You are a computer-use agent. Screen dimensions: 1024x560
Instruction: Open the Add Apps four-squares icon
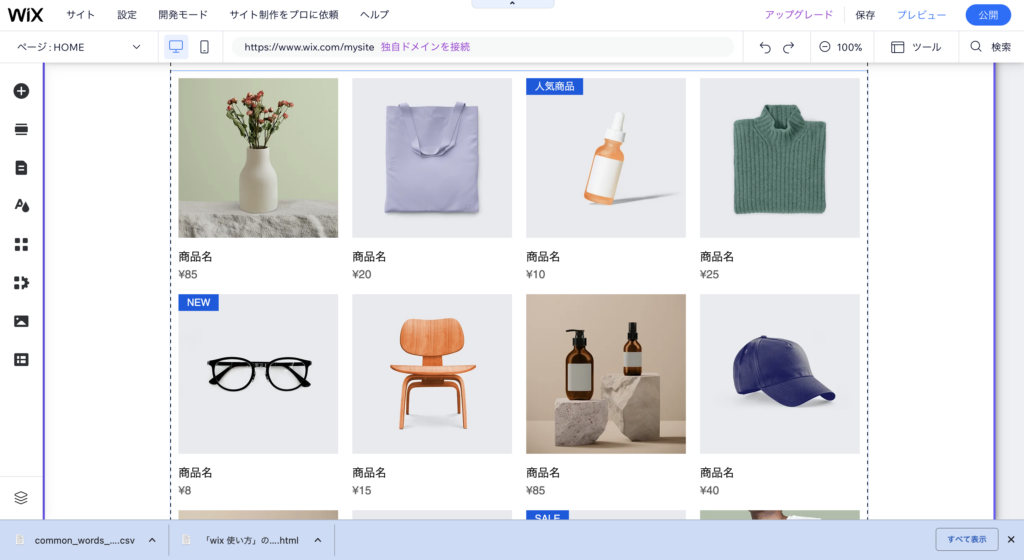click(x=22, y=244)
